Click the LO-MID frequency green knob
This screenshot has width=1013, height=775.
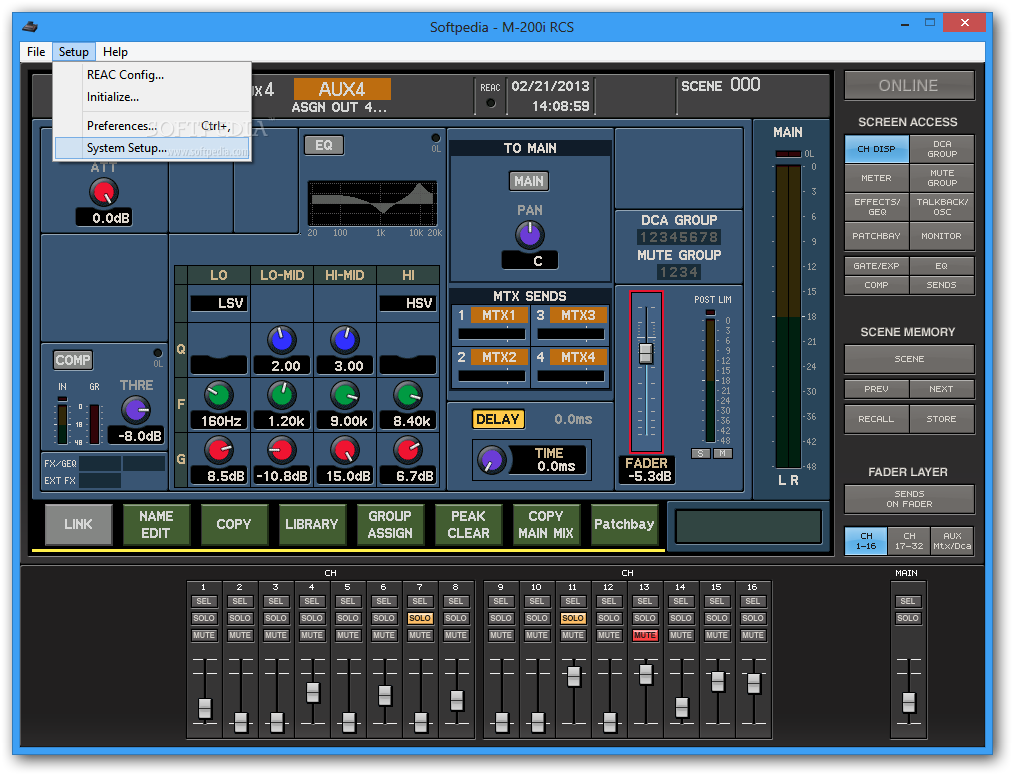[x=282, y=395]
